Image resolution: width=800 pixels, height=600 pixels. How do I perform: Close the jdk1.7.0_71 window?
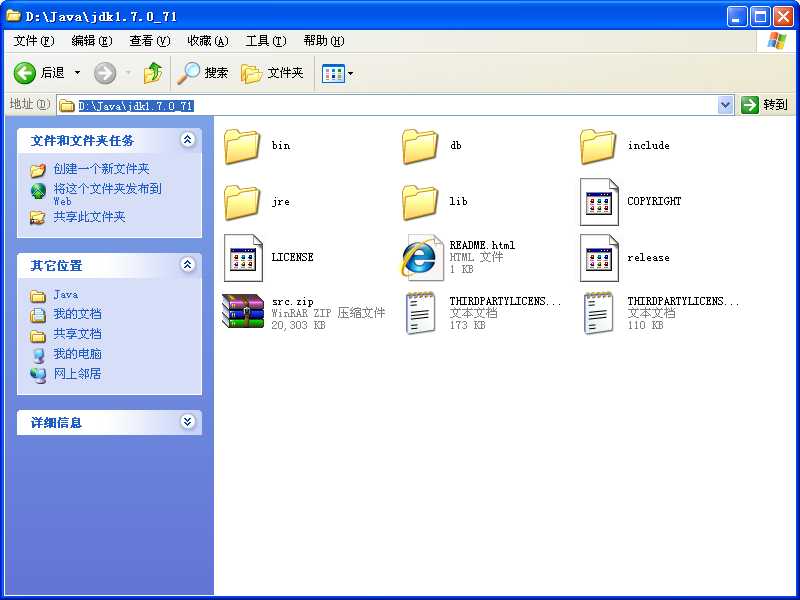783,17
